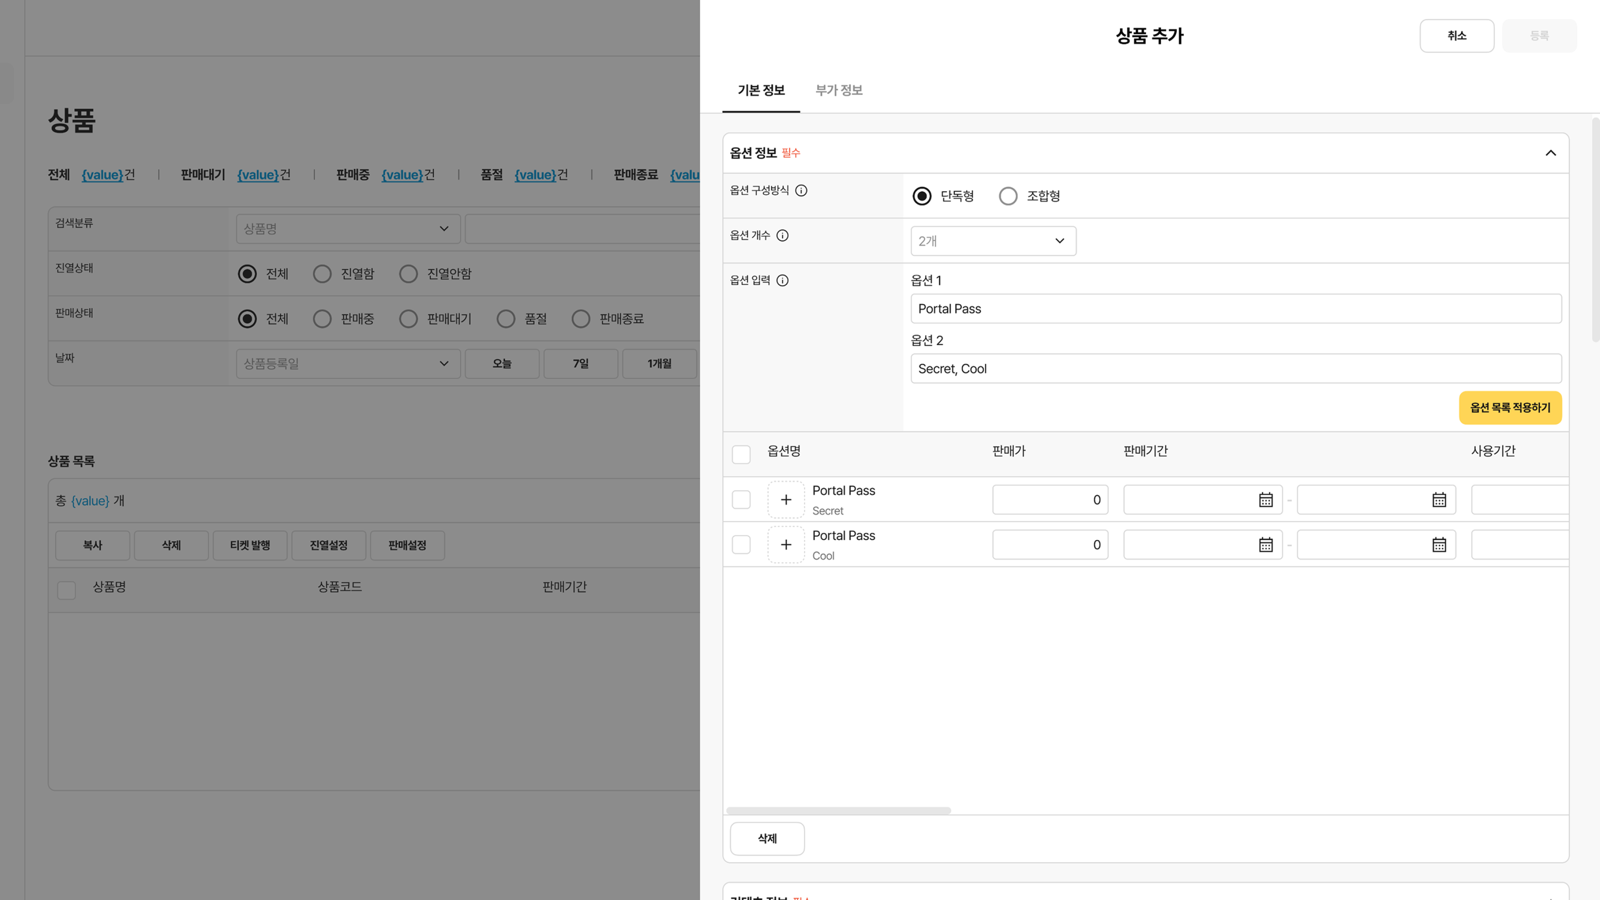Open start date calendar in Cool row

(x=1266, y=545)
